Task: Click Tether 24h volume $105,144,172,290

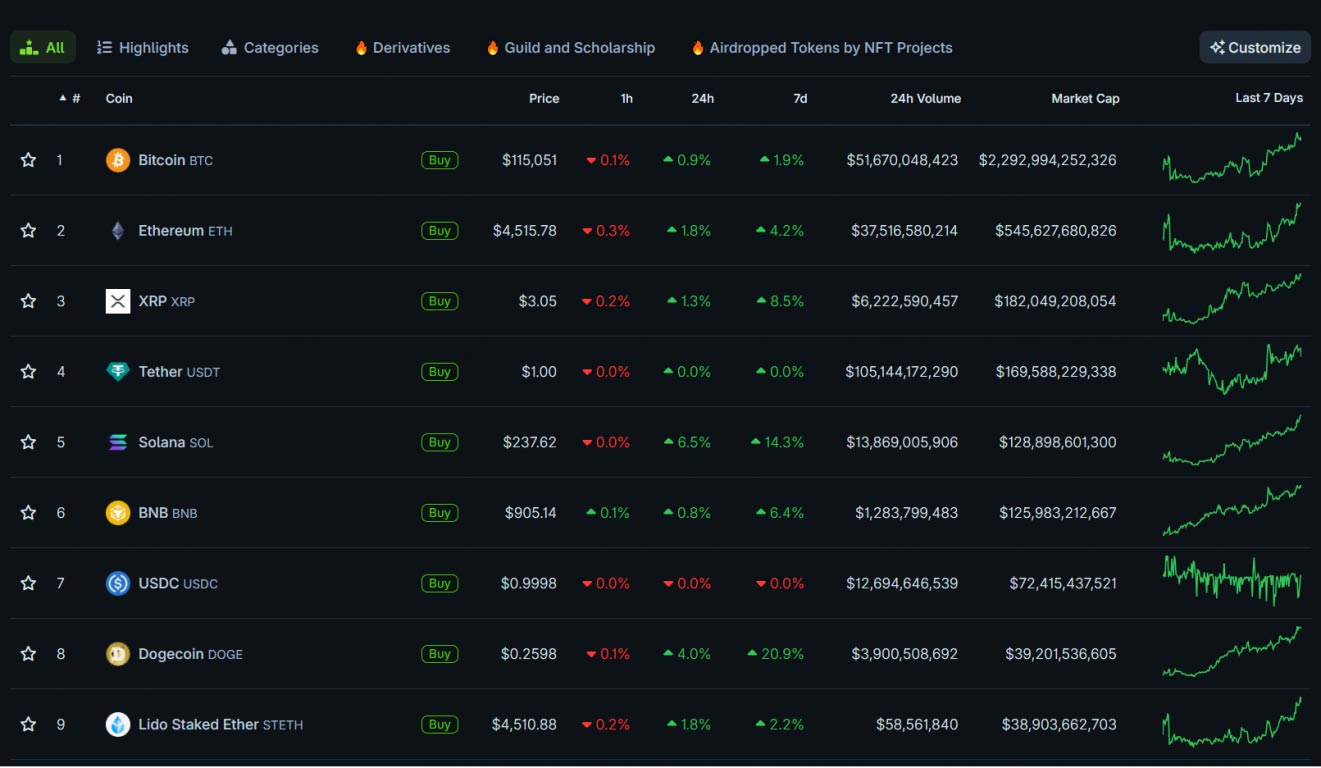Action: point(902,372)
